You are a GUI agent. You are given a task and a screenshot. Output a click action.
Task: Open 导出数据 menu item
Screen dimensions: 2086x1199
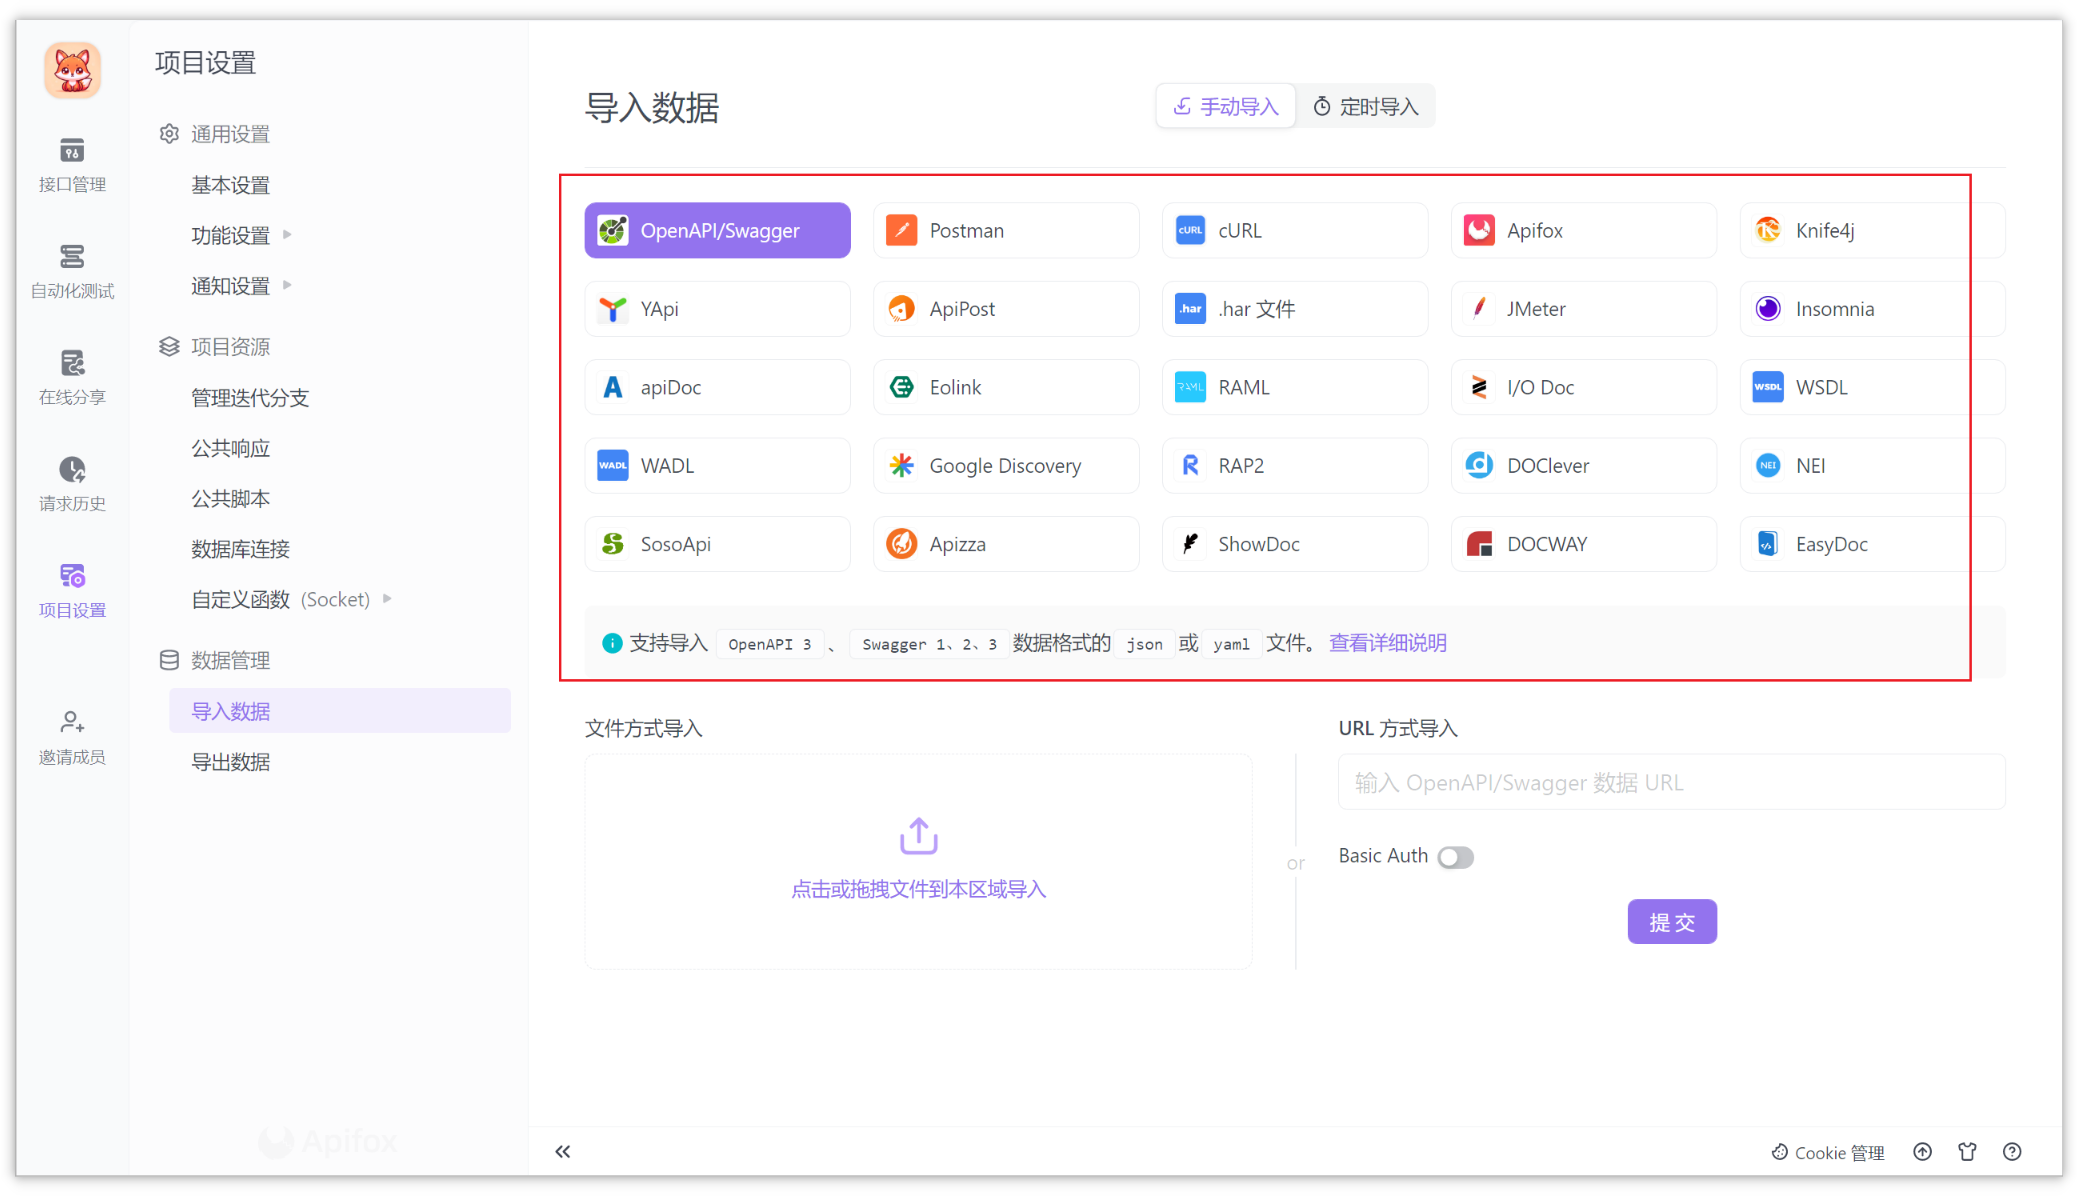[x=231, y=762]
